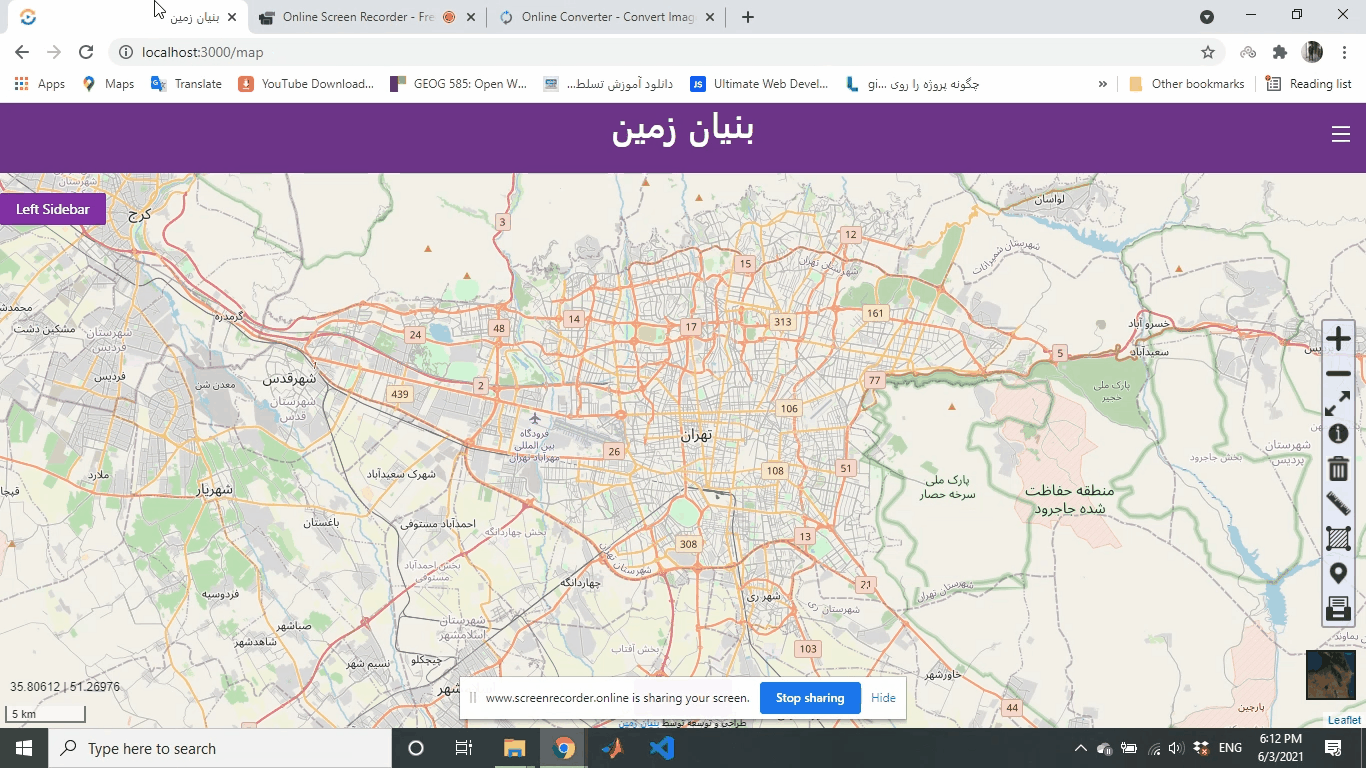Open the Other bookmarks folder
The height and width of the screenshot is (768, 1366).
pyautogui.click(x=1187, y=84)
